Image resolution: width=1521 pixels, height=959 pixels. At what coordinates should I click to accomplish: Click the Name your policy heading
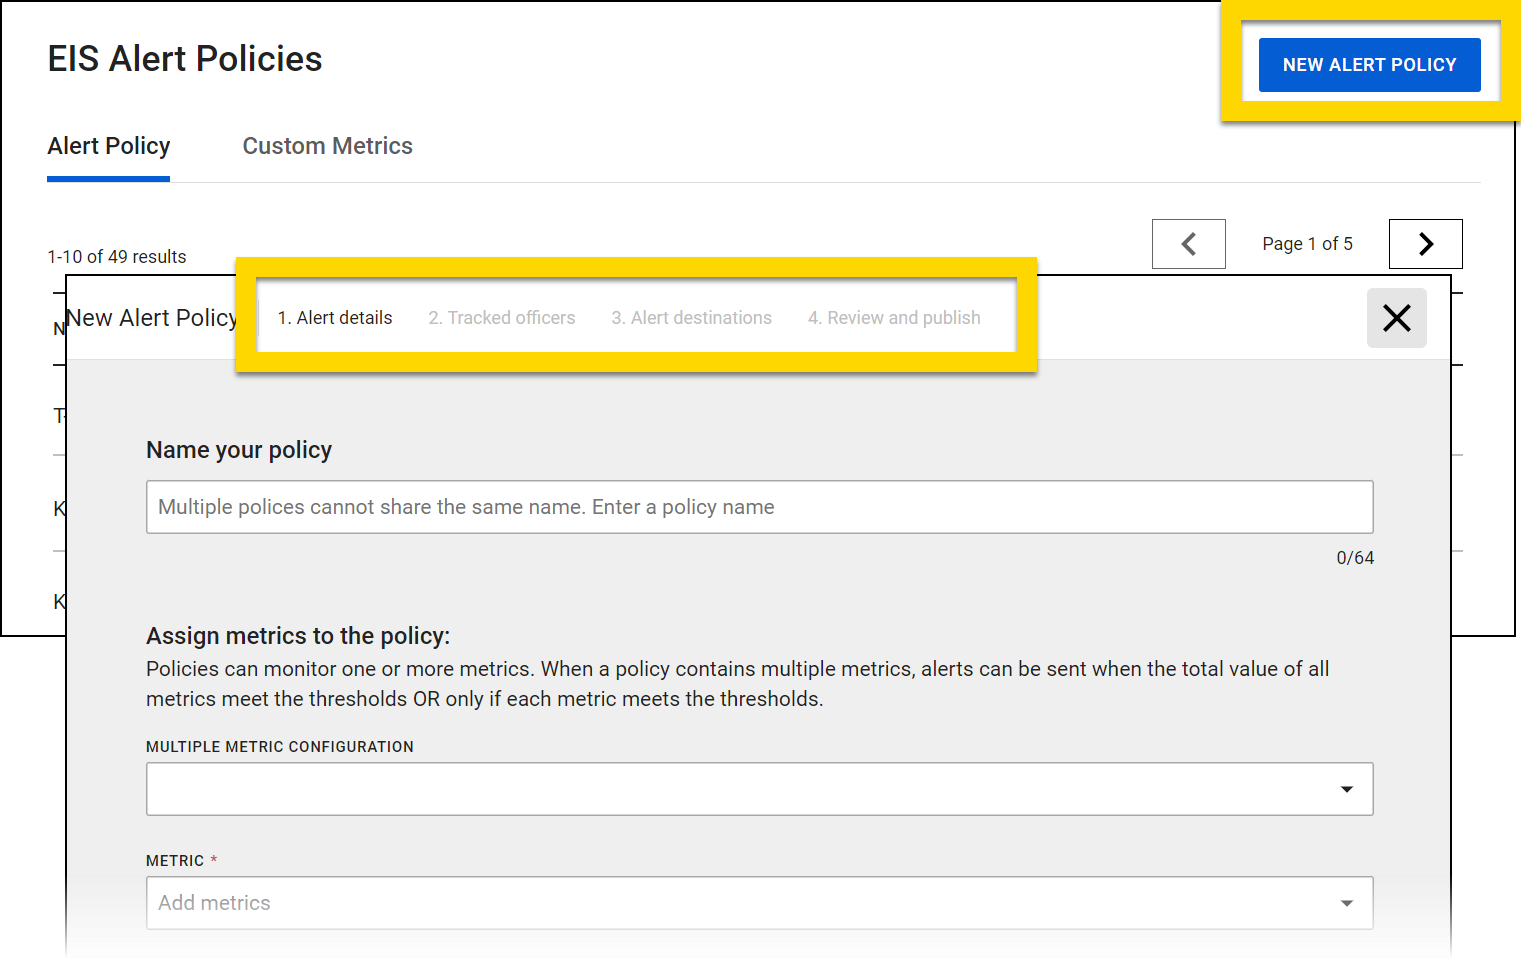[239, 450]
